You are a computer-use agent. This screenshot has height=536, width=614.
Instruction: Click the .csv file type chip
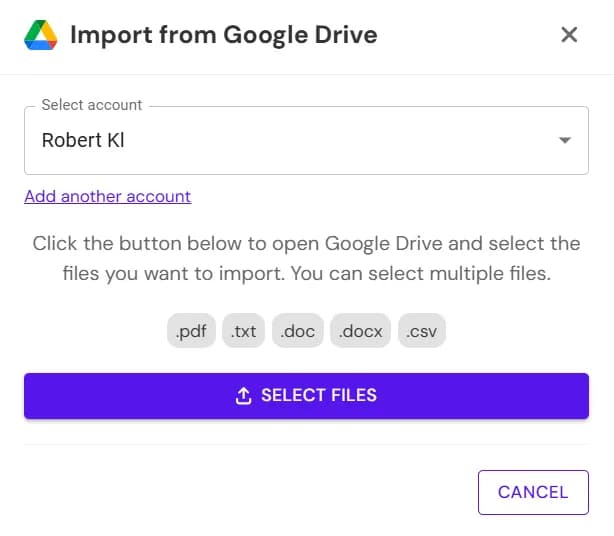coord(421,331)
